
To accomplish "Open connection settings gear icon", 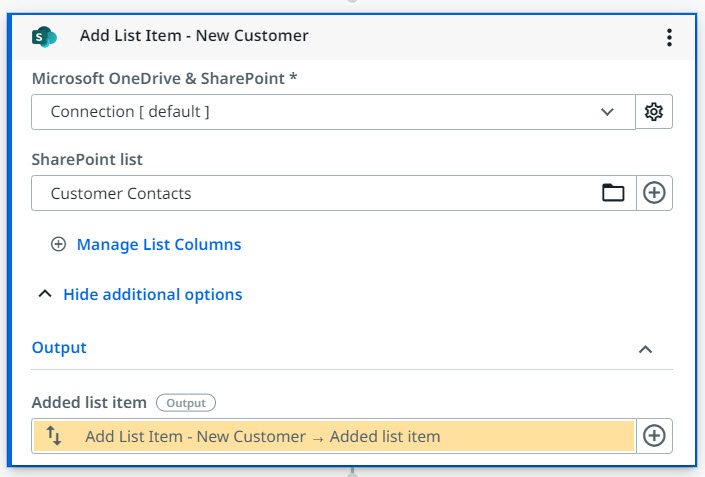I will pos(654,112).
